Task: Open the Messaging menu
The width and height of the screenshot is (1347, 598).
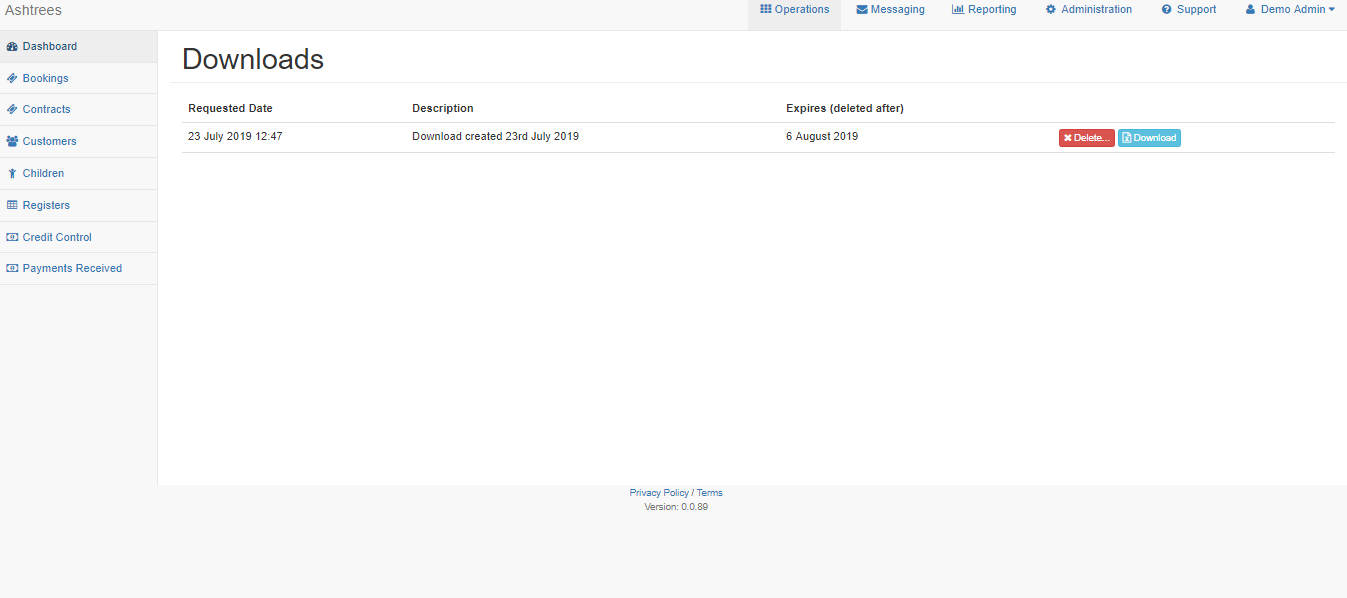Action: [891, 10]
